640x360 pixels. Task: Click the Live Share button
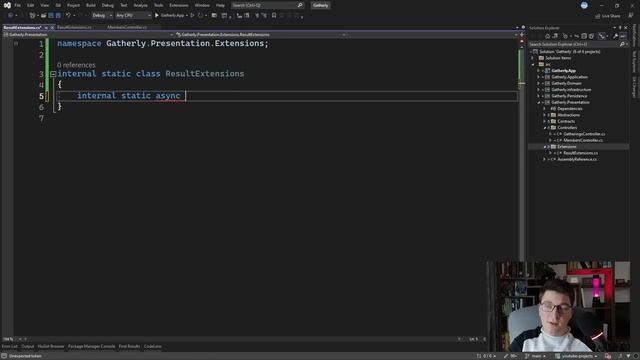coord(608,16)
